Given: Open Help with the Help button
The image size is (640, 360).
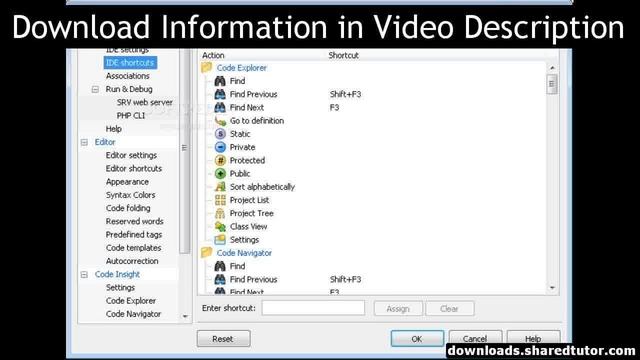Looking at the screenshot, I should [533, 338].
